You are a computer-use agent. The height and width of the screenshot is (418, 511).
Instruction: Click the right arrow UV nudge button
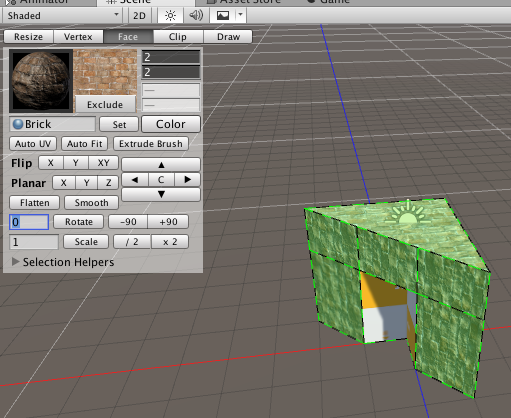pos(187,180)
